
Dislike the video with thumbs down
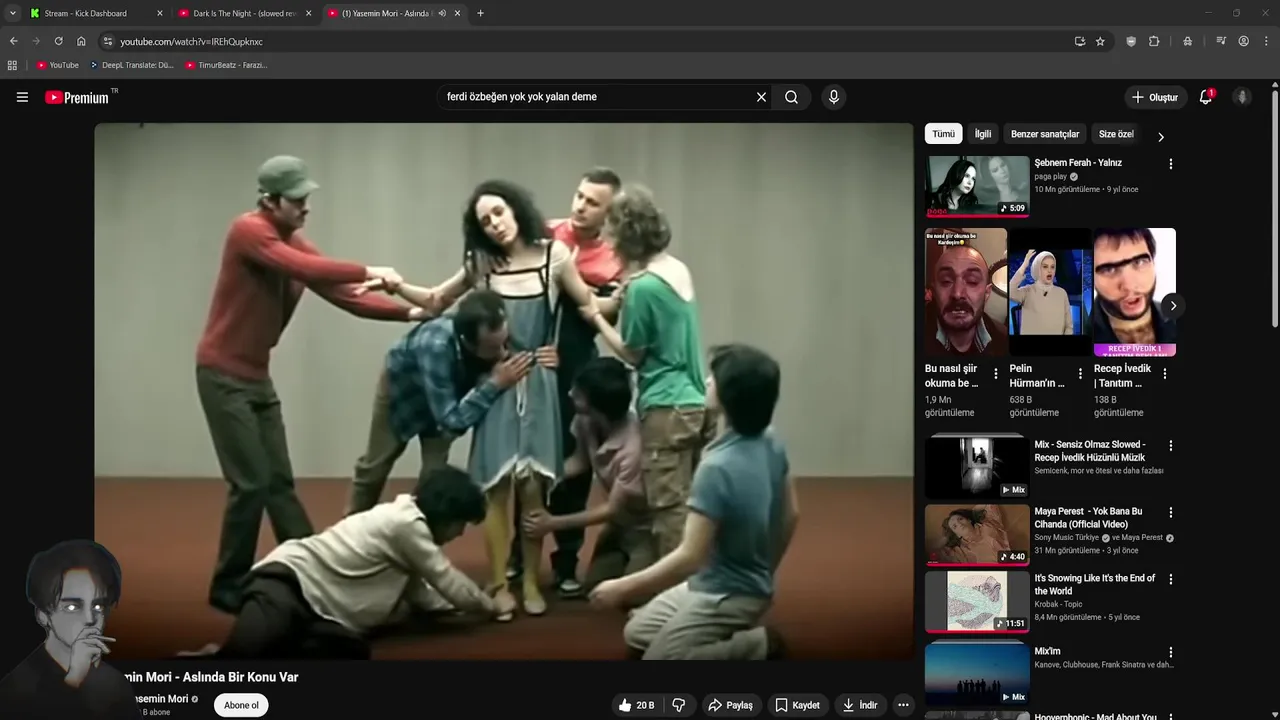click(x=679, y=705)
